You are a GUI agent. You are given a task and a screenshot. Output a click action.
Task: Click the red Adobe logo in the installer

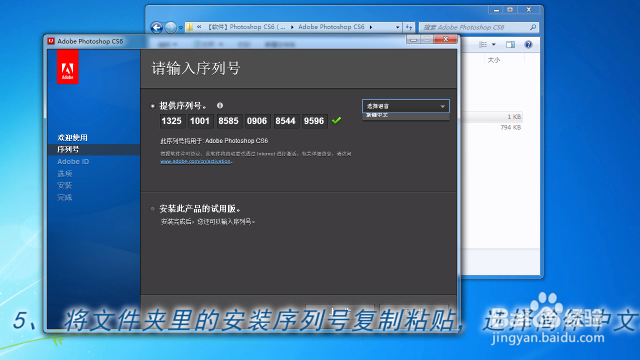pyautogui.click(x=67, y=67)
